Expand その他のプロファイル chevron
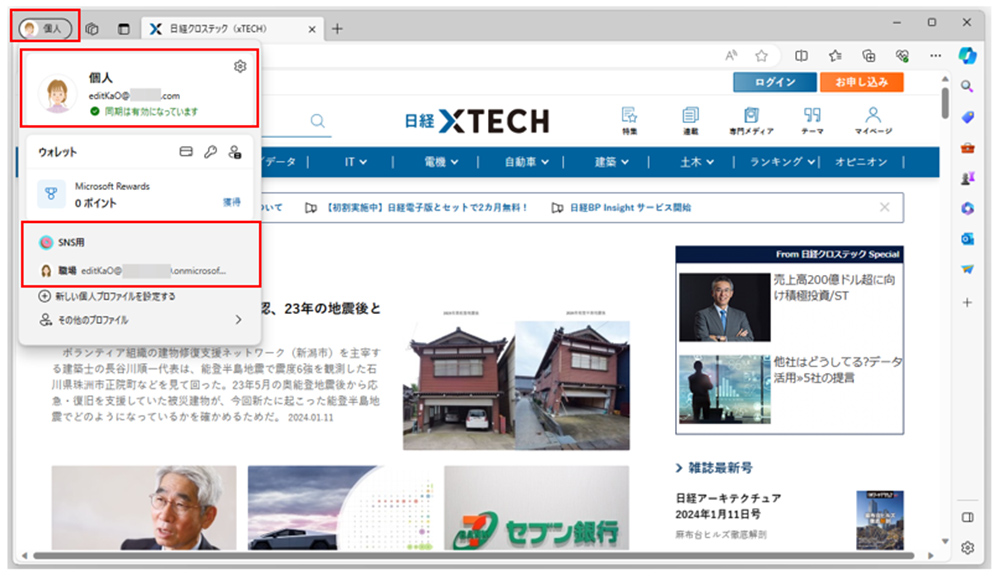 pos(238,319)
